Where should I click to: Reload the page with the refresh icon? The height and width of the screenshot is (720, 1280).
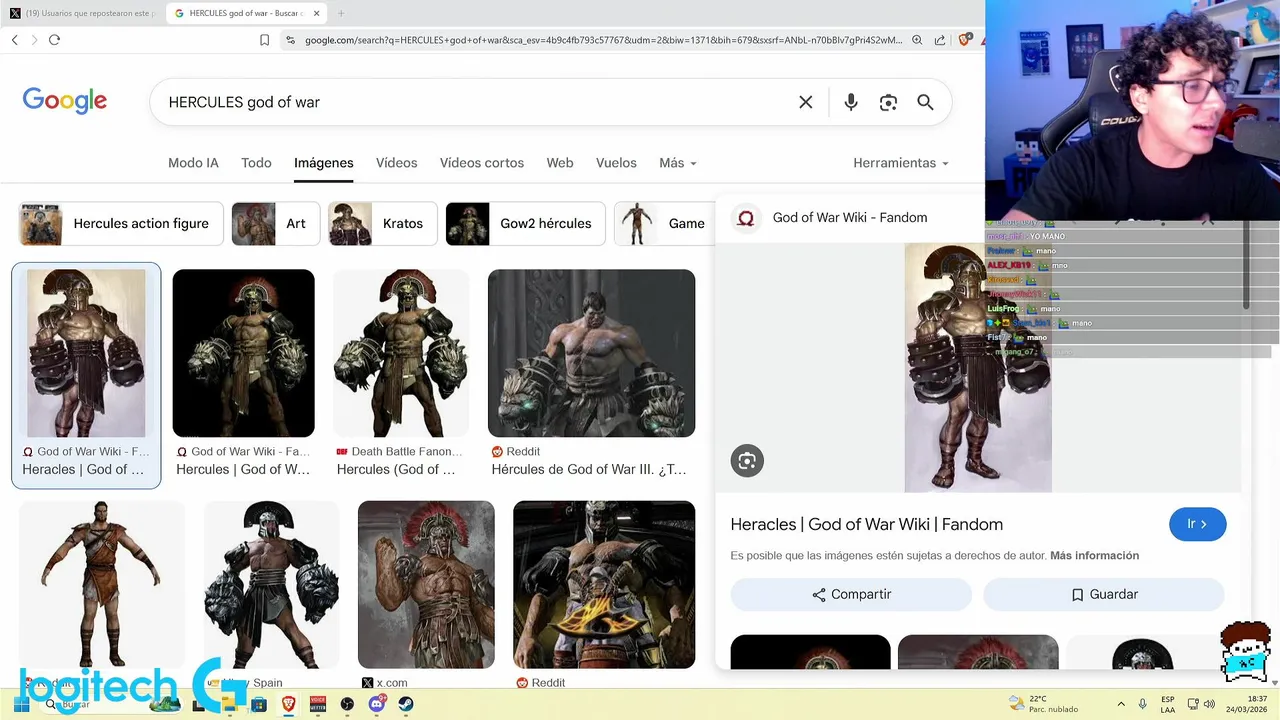click(x=54, y=40)
